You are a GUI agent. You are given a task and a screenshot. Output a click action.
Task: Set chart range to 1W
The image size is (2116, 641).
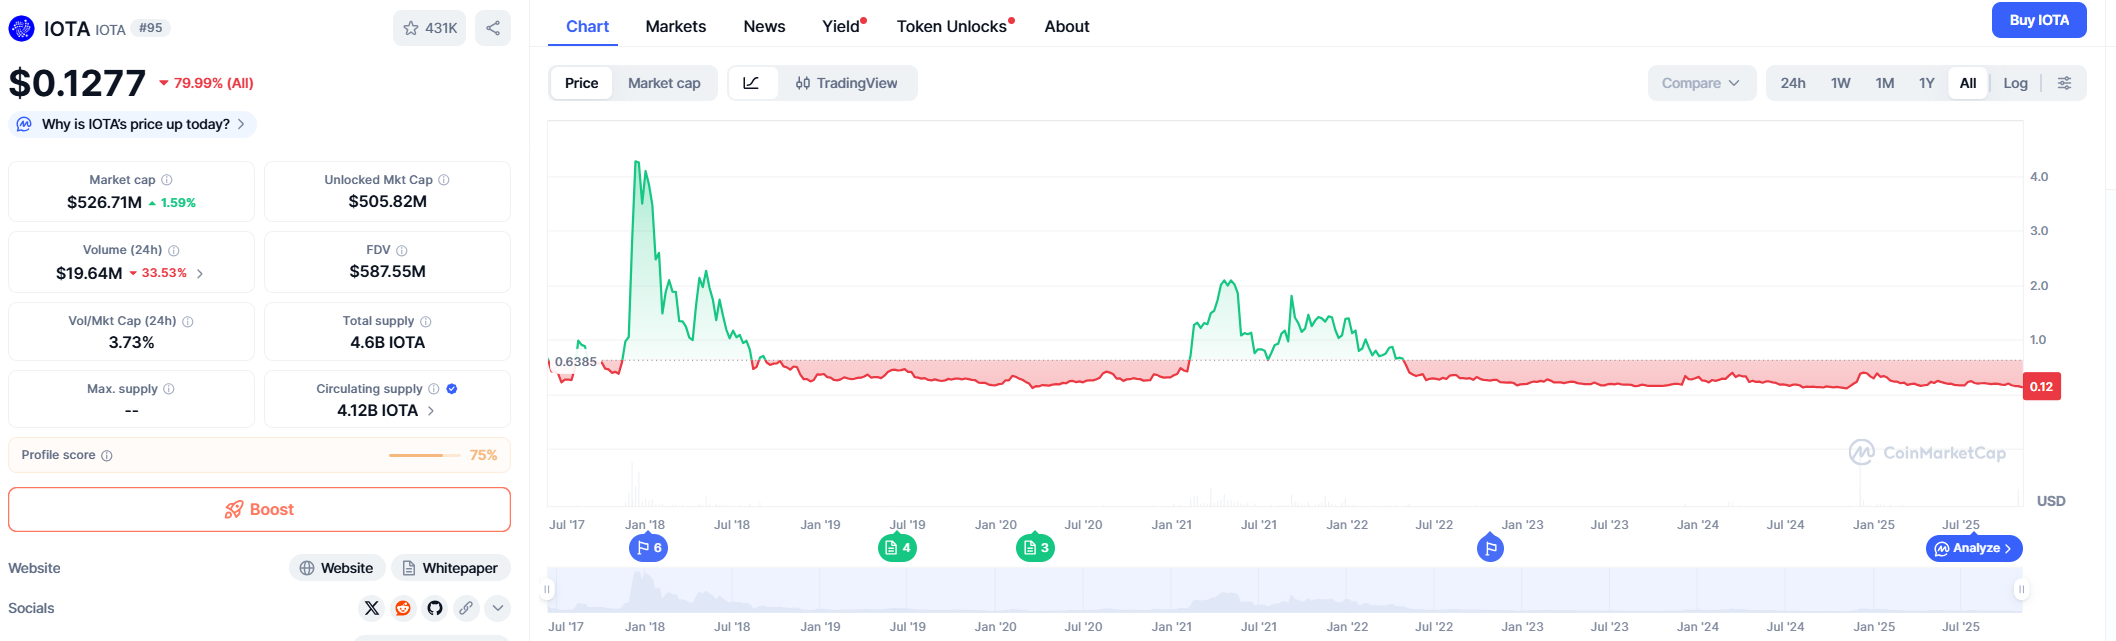pos(1841,83)
